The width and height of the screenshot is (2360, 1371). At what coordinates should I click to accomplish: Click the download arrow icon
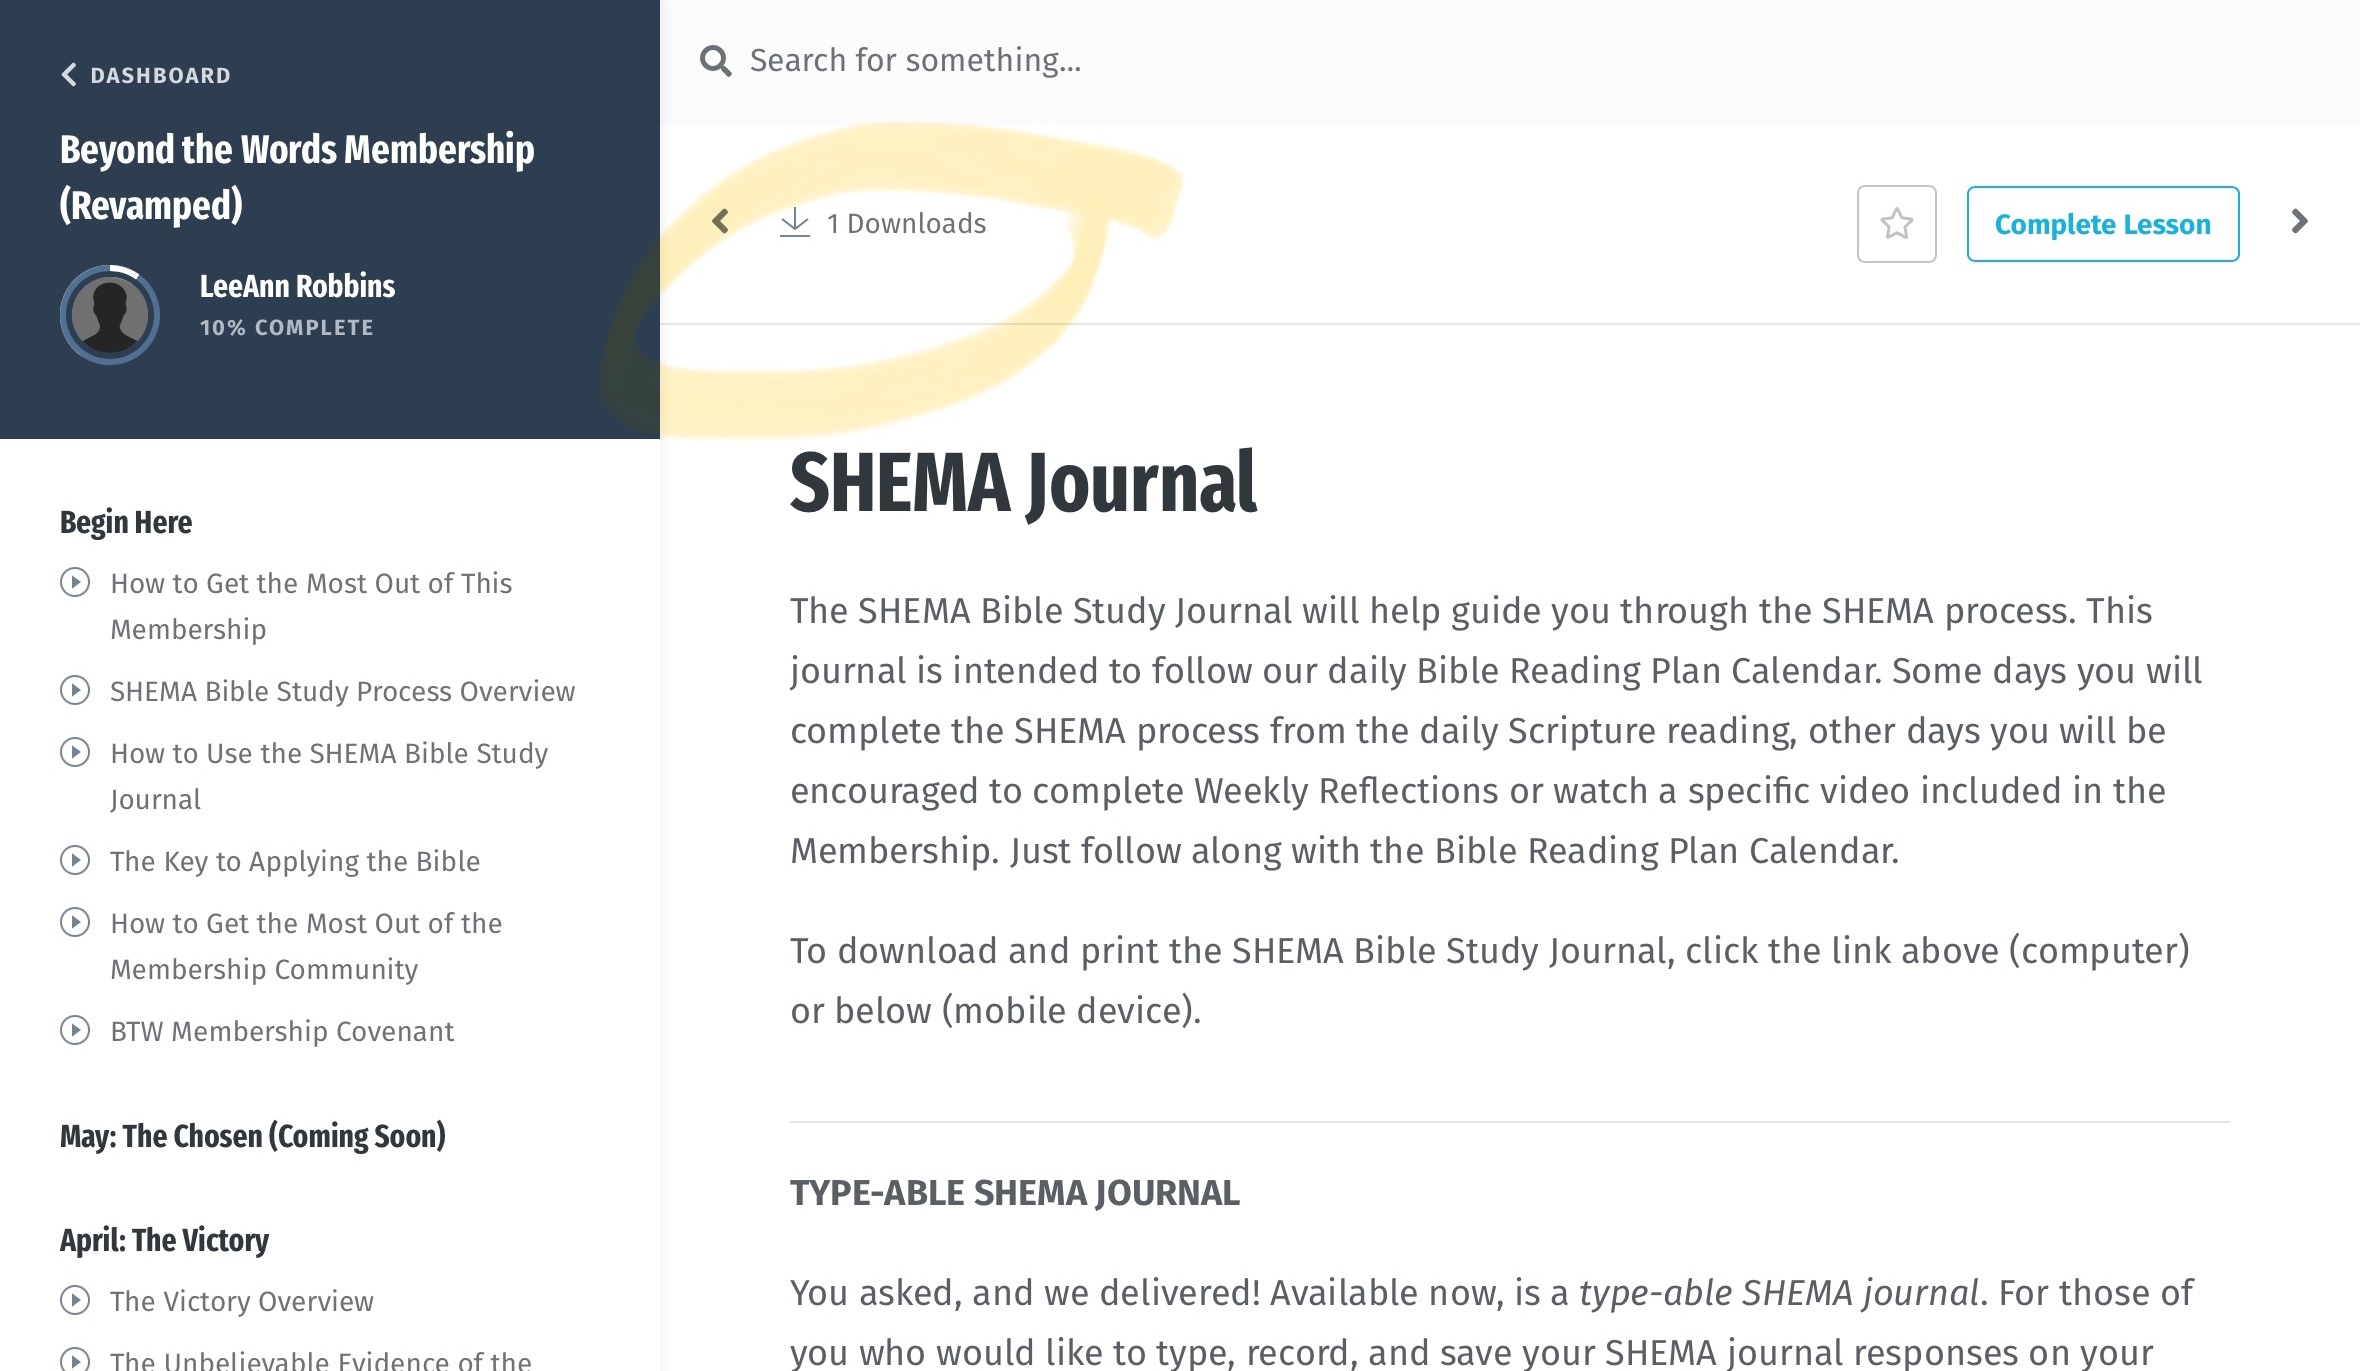point(795,222)
